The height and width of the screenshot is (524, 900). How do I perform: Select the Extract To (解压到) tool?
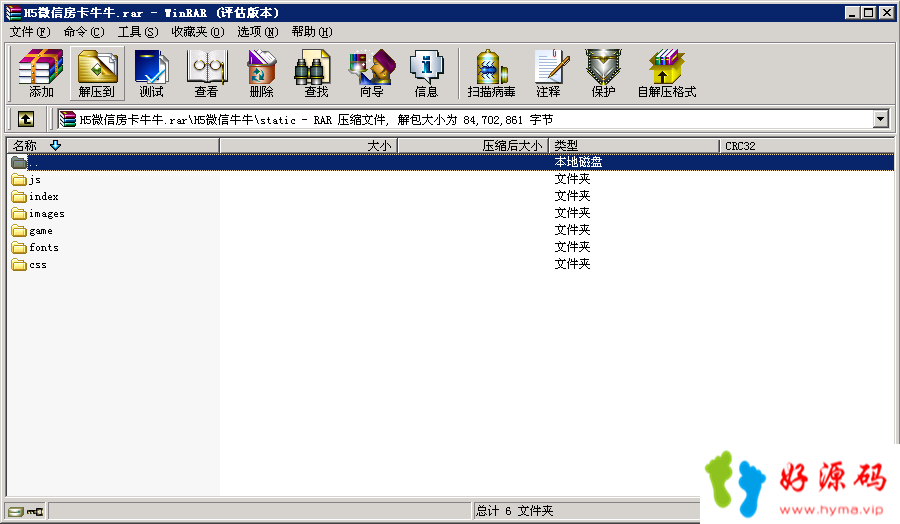(x=97, y=73)
